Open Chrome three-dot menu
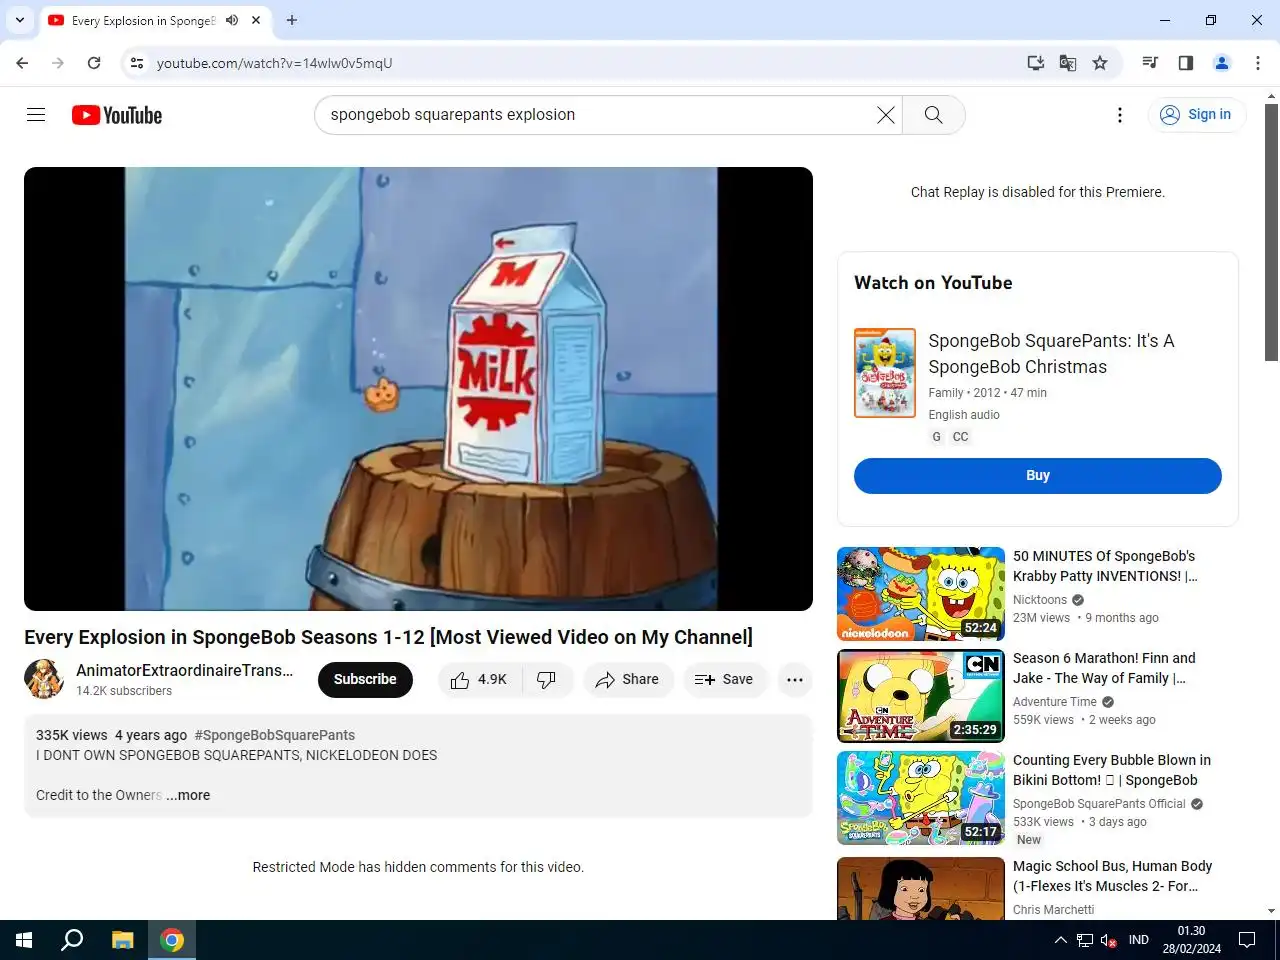 1258,63
